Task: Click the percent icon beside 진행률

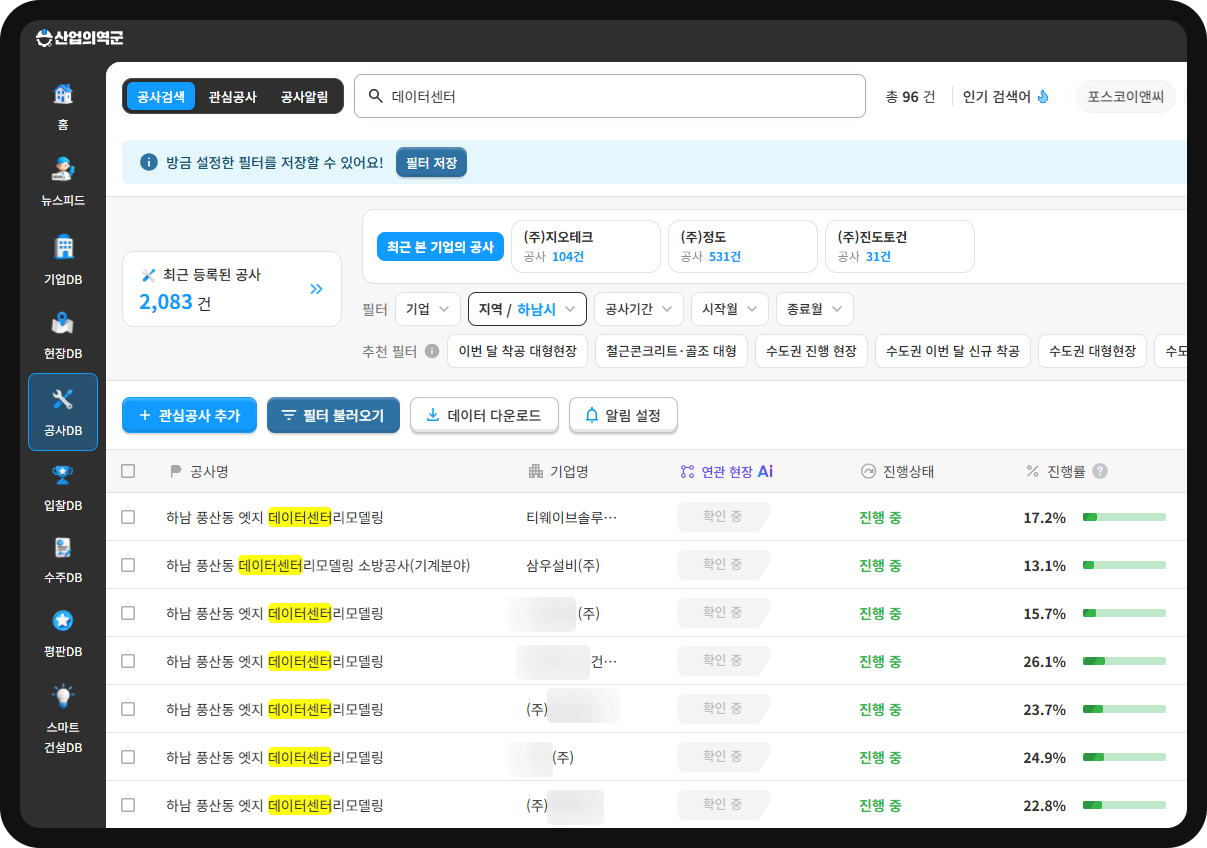Action: (x=1033, y=471)
